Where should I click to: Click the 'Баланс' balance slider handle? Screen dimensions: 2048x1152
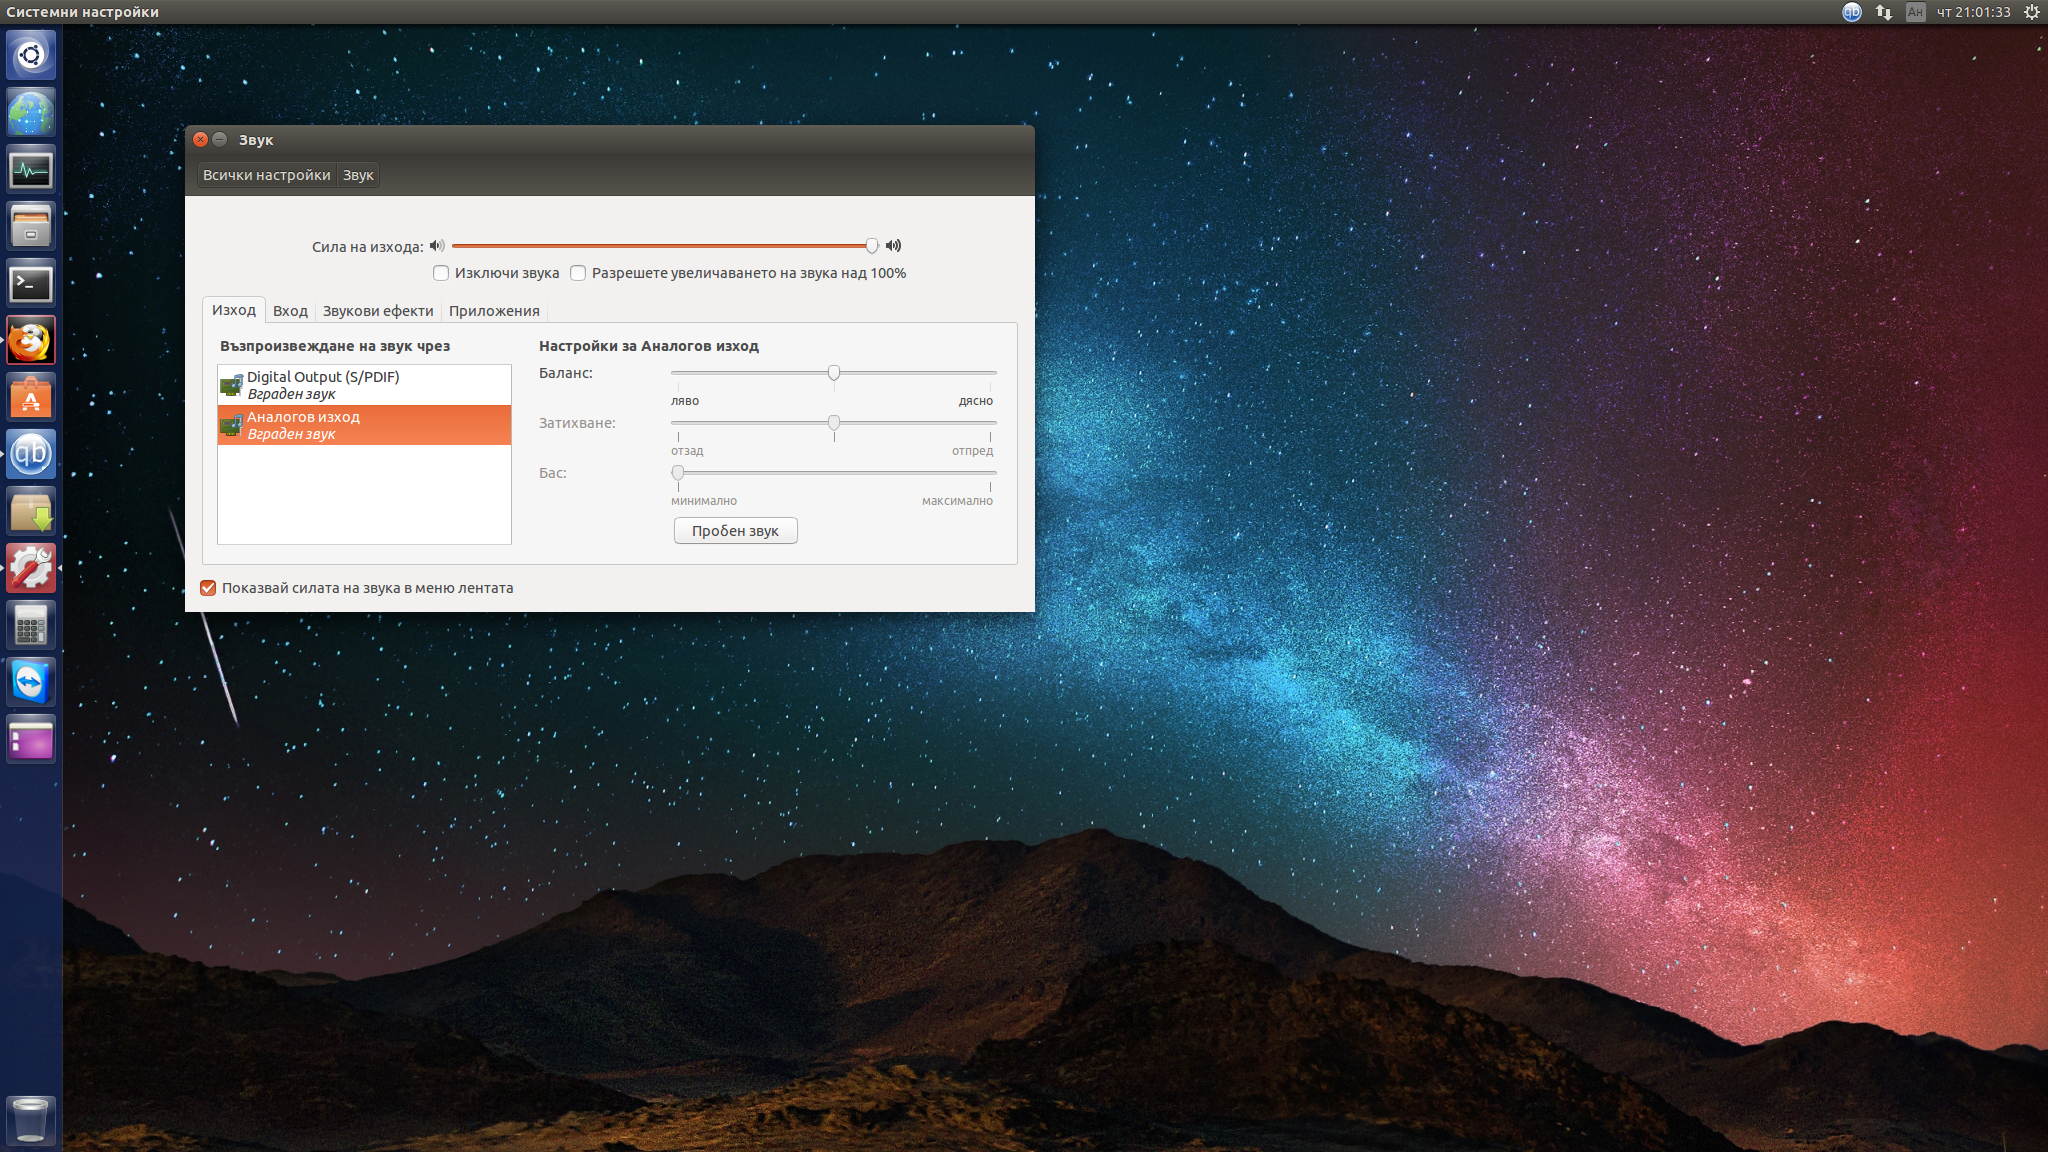click(834, 373)
